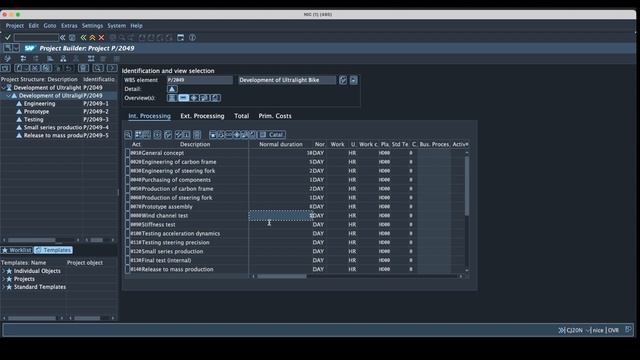Expand Individual Objects in Templates
The height and width of the screenshot is (360, 640).
point(4,271)
